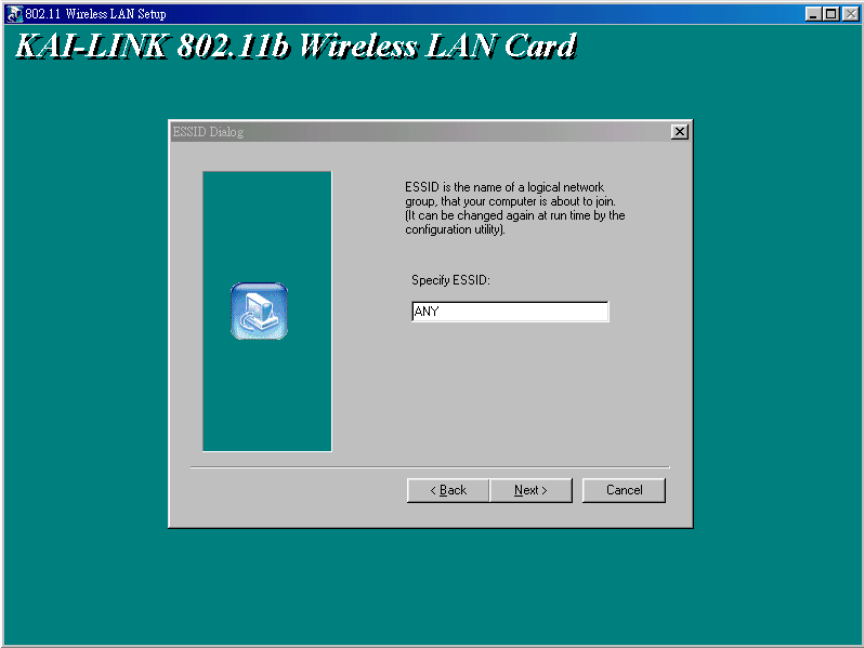This screenshot has height=648, width=864.
Task: Close the ESSID Dialog with X
Action: pos(679,132)
